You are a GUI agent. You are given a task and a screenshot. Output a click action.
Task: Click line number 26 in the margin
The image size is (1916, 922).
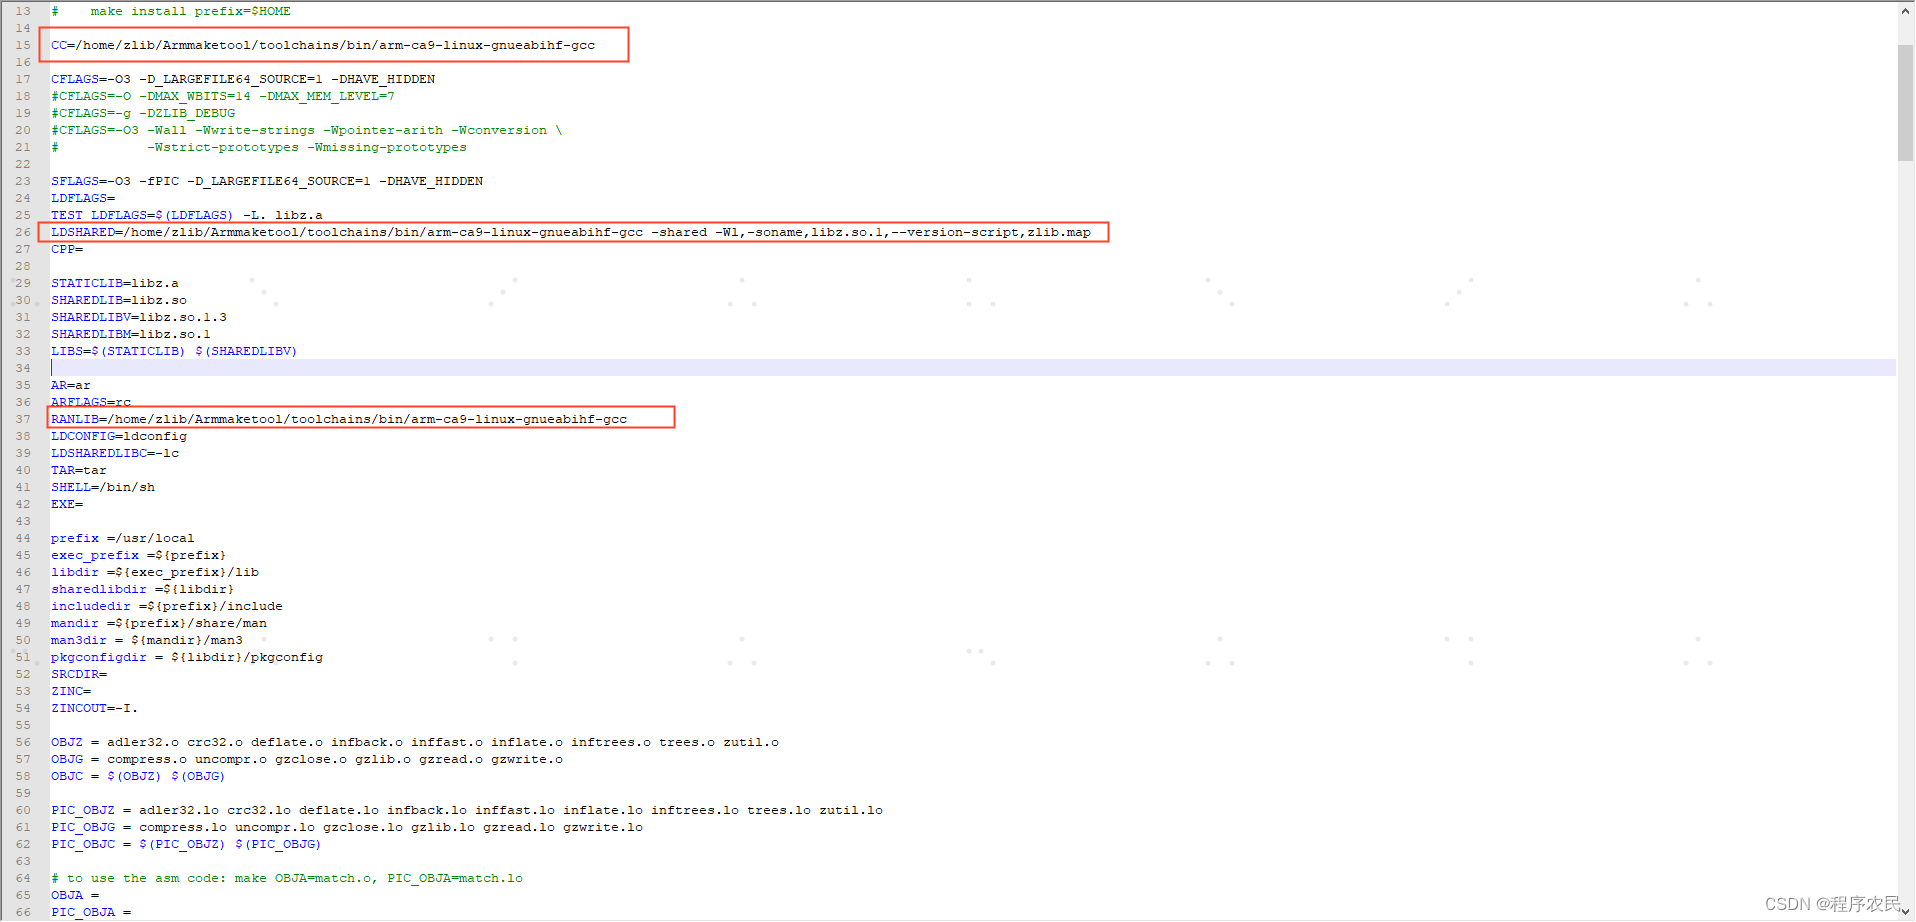(23, 232)
